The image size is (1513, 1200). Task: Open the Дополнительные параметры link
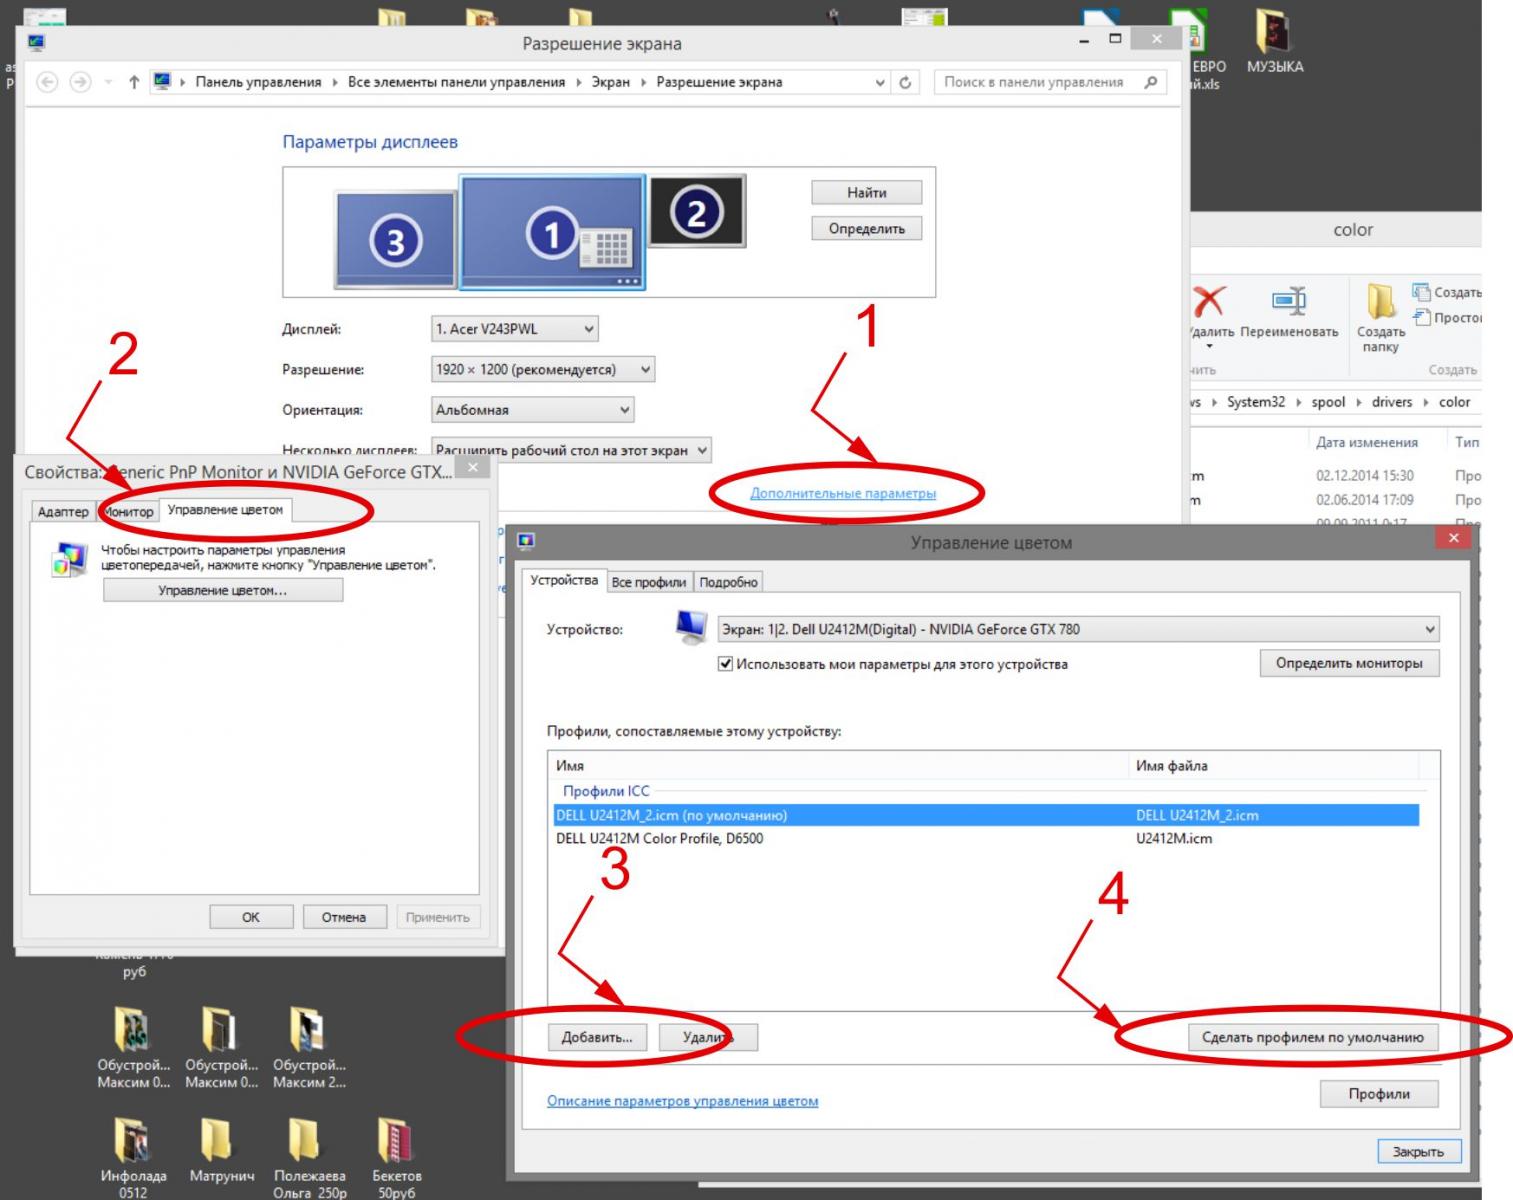[843, 493]
